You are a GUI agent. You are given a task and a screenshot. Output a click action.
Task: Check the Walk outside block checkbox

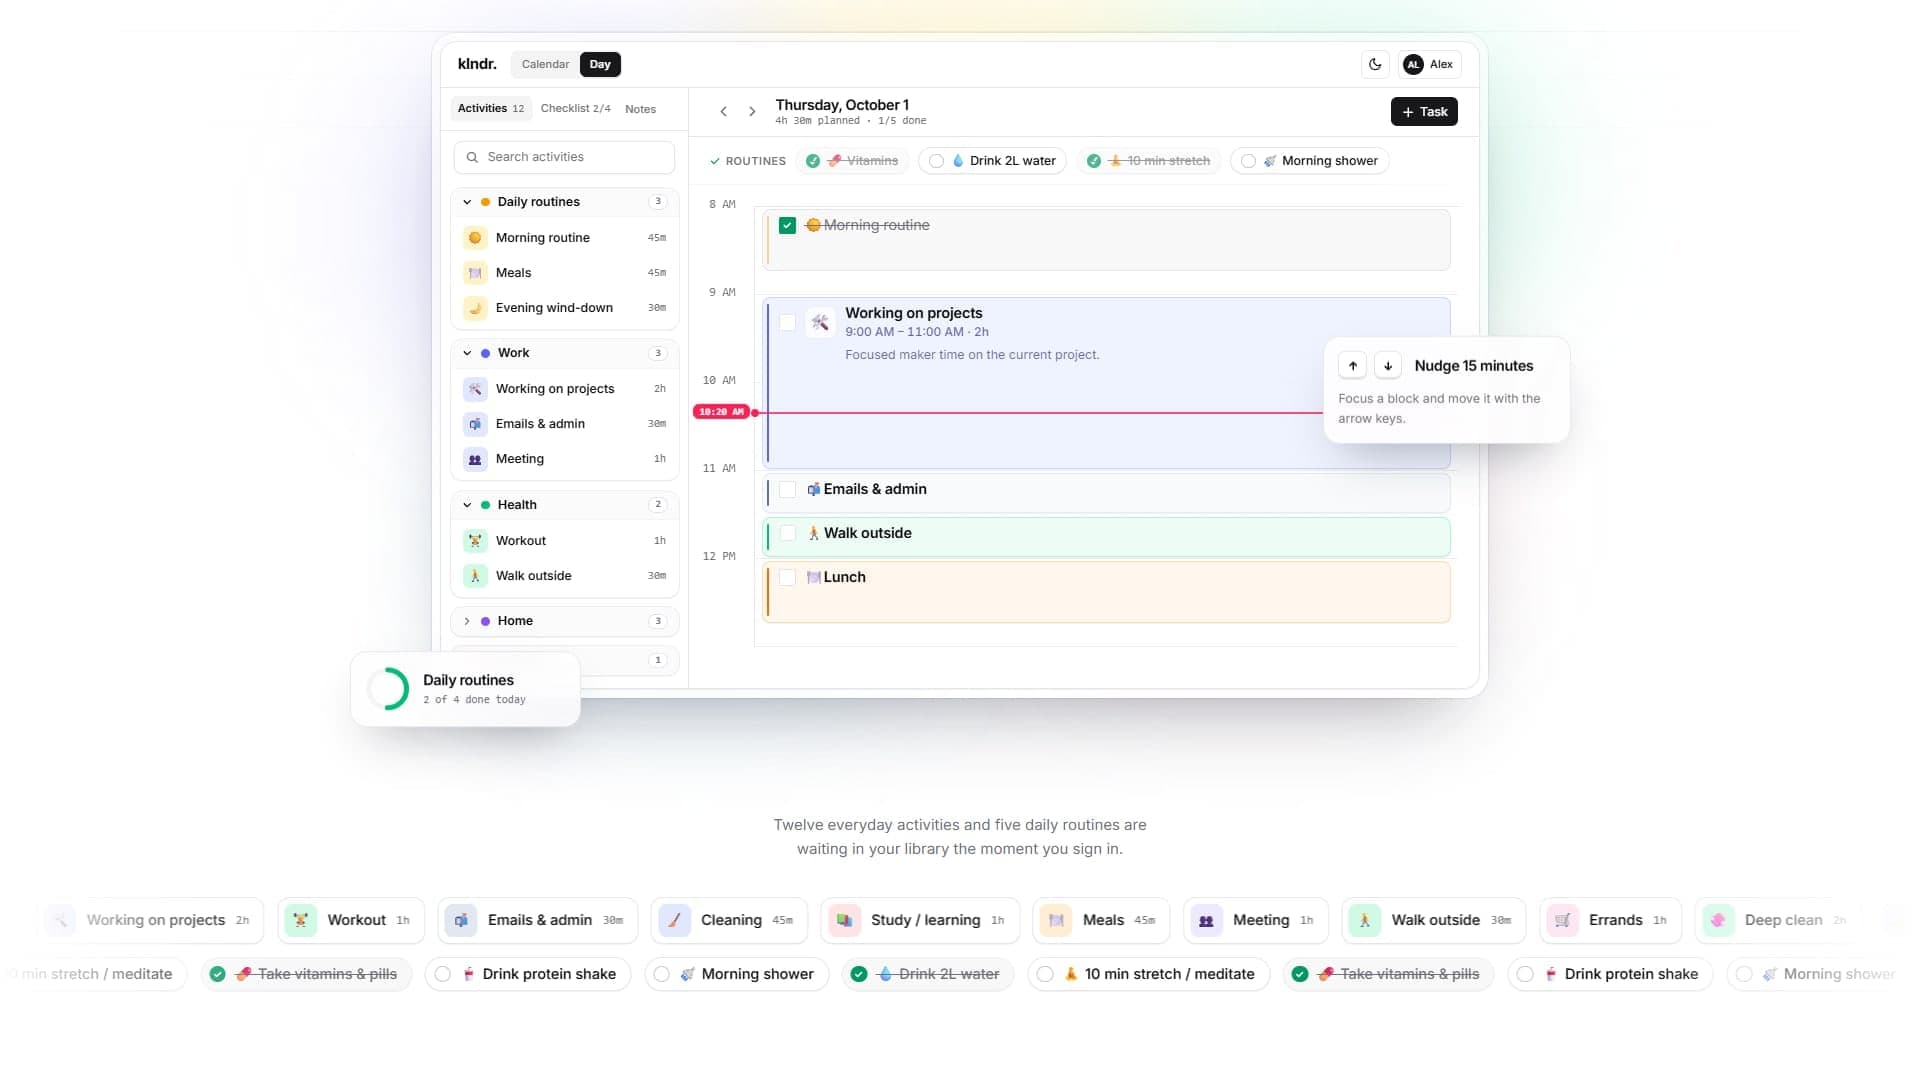click(787, 533)
